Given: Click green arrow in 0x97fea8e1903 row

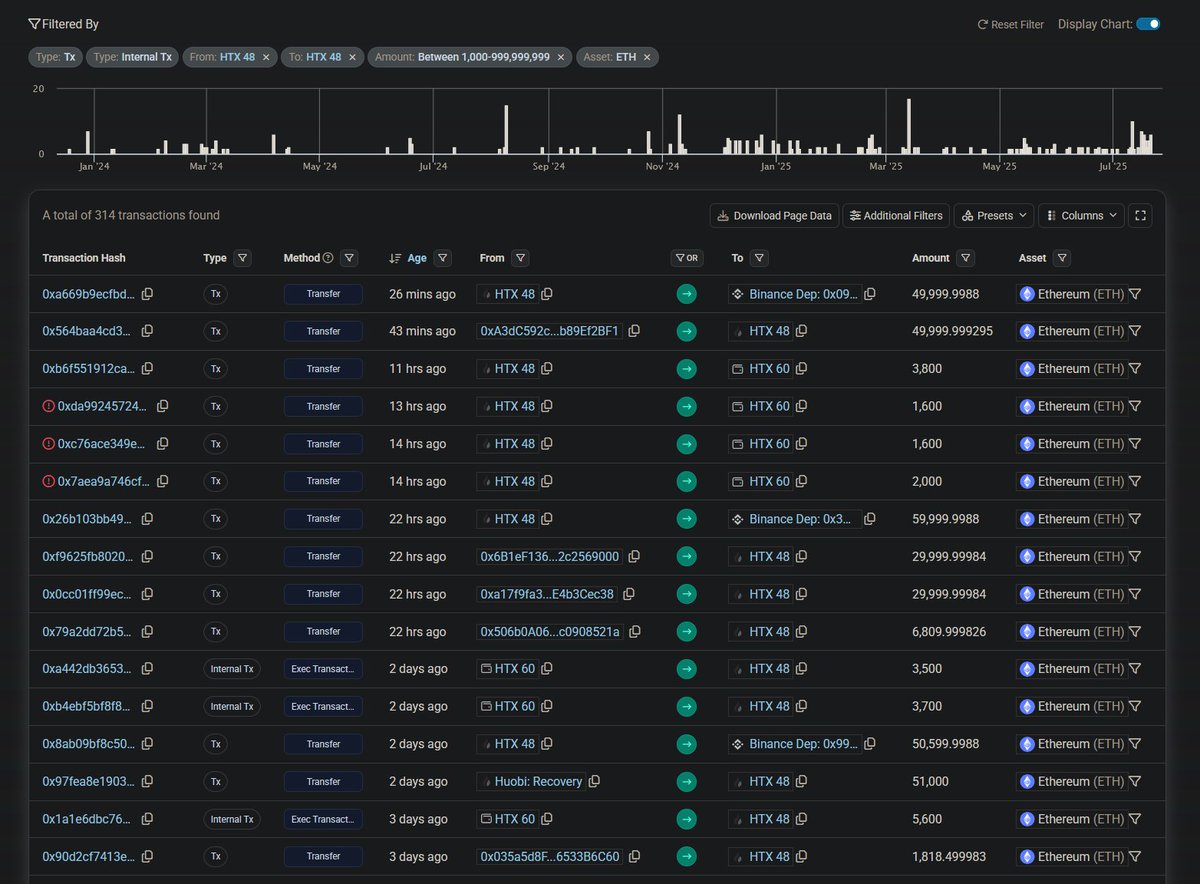Looking at the screenshot, I should tap(686, 781).
